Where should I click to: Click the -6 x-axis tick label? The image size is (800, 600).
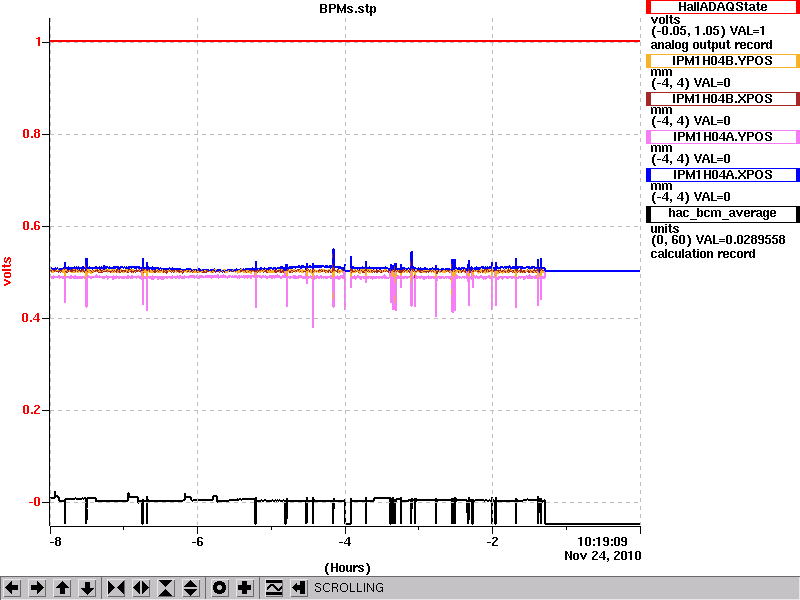197,542
